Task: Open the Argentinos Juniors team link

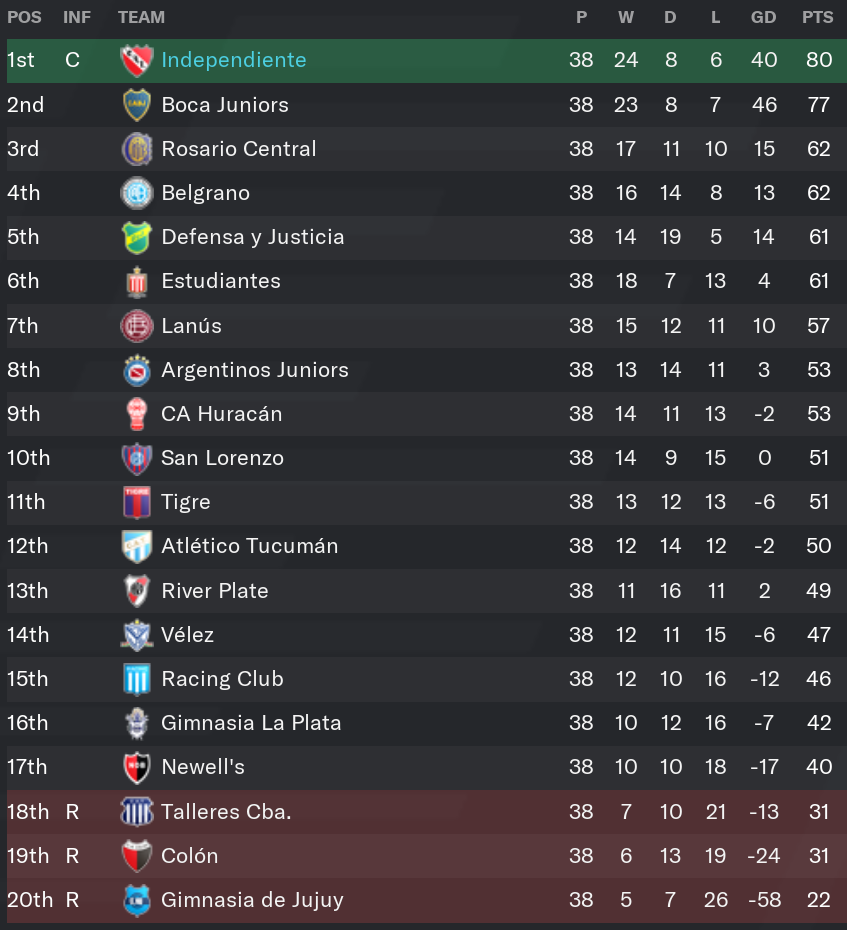Action: click(x=255, y=370)
